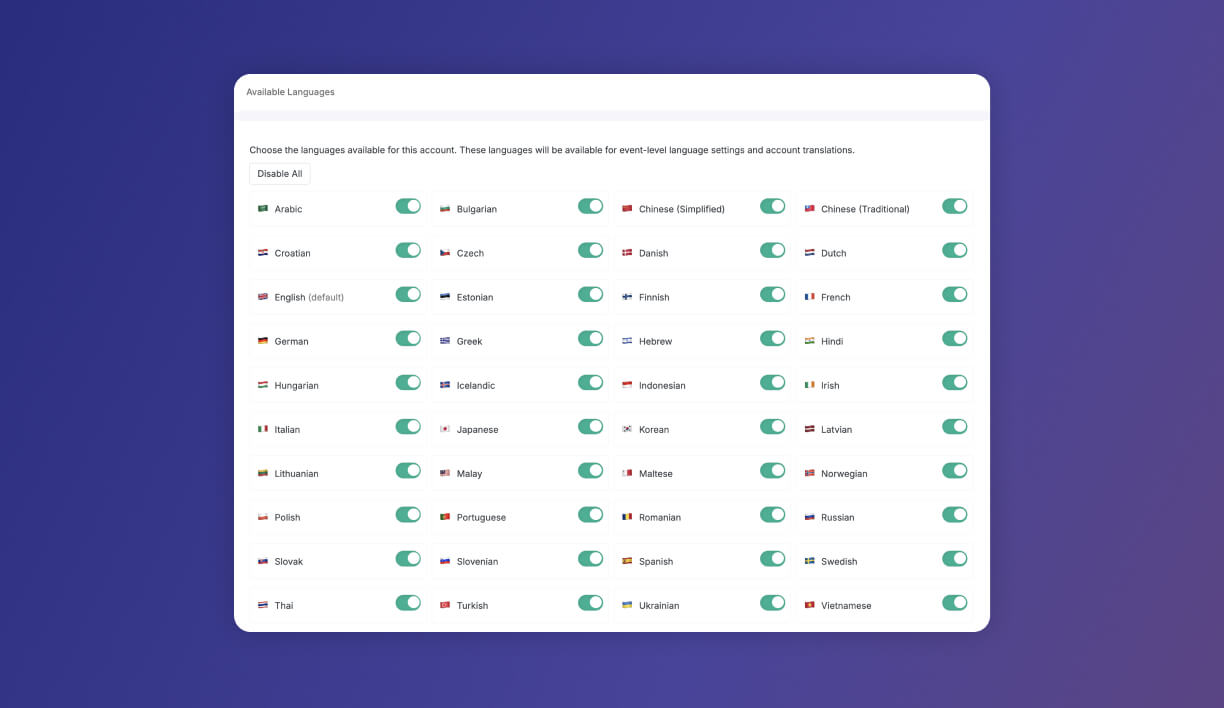
Task: Switch off Portuguese availability
Action: click(590, 514)
